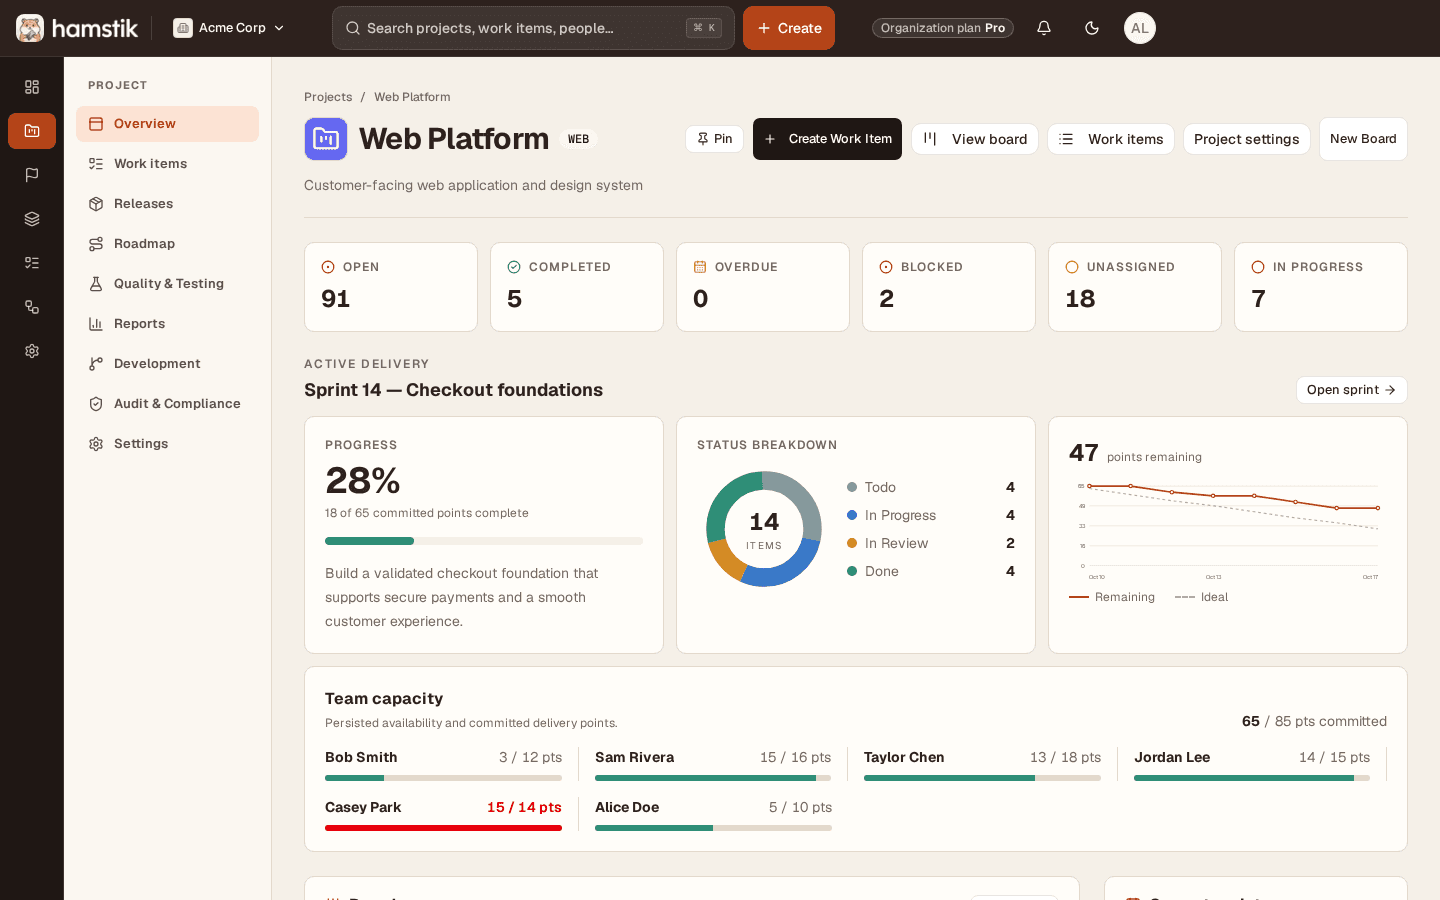Open Work items in project sidebar
The height and width of the screenshot is (900, 1440).
167,164
